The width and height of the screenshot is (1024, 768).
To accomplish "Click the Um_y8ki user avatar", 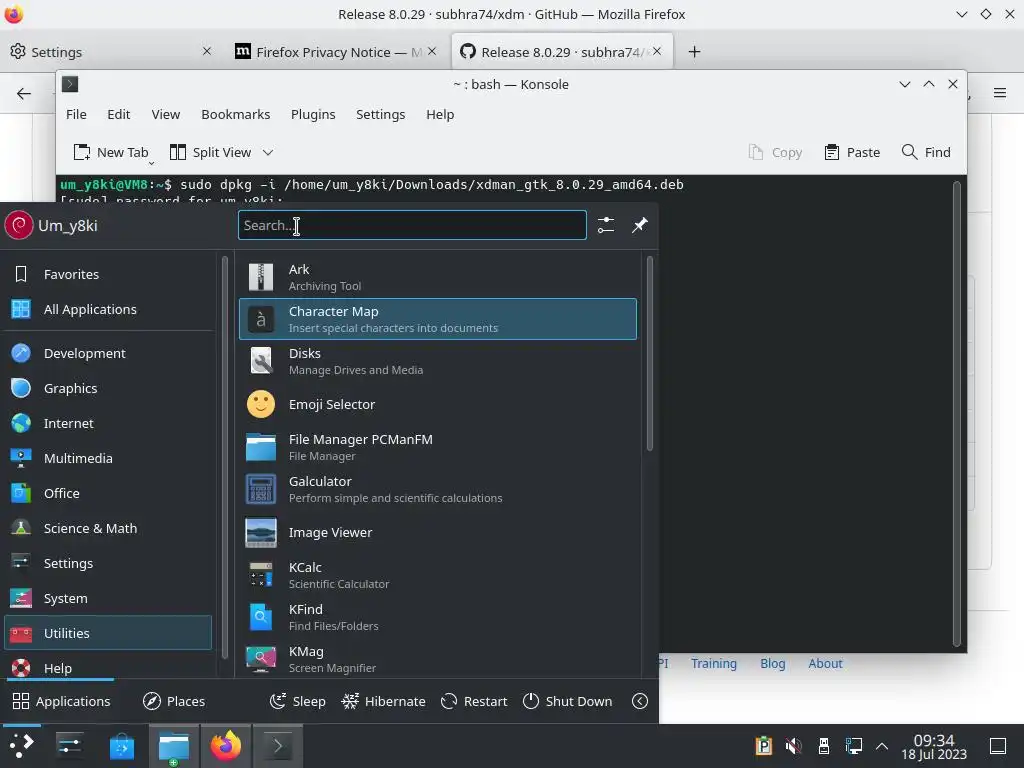I will pyautogui.click(x=19, y=225).
